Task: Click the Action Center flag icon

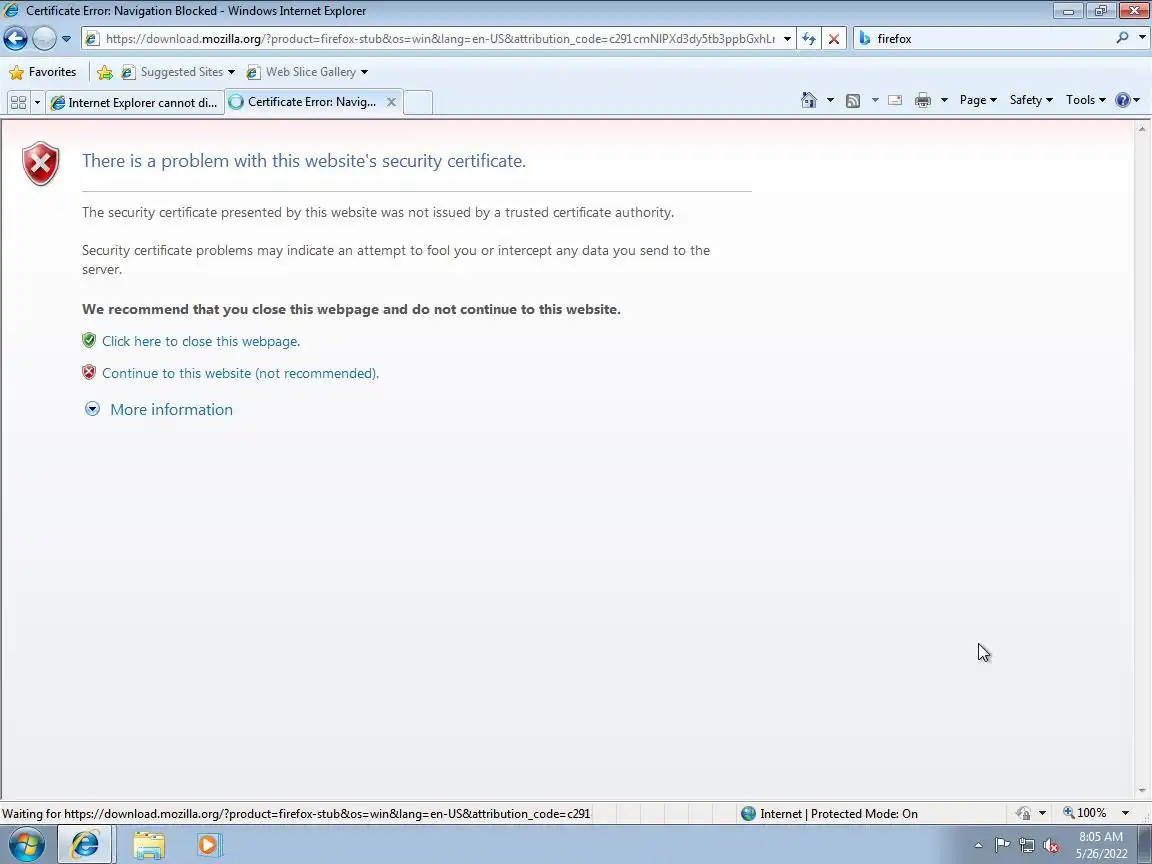Action: (1002, 846)
